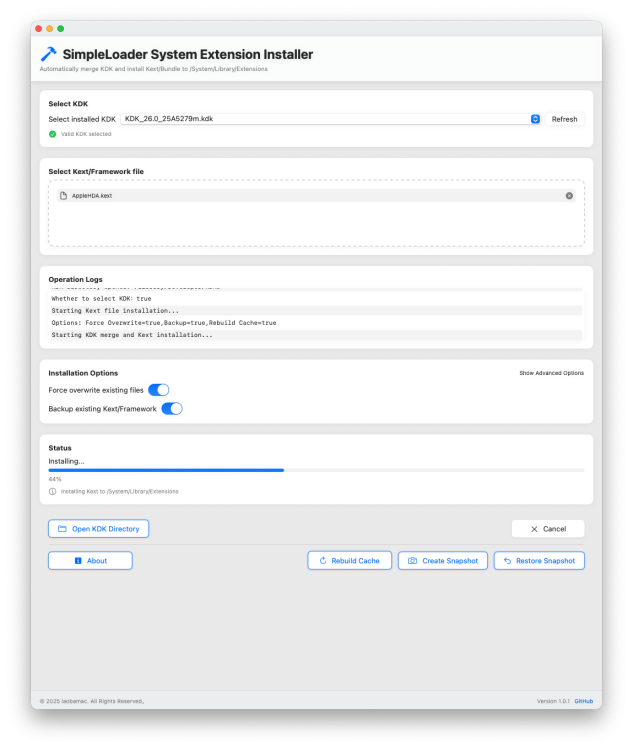Click log line 'Starting Kext file installation...'
633x750 pixels.
115,311
